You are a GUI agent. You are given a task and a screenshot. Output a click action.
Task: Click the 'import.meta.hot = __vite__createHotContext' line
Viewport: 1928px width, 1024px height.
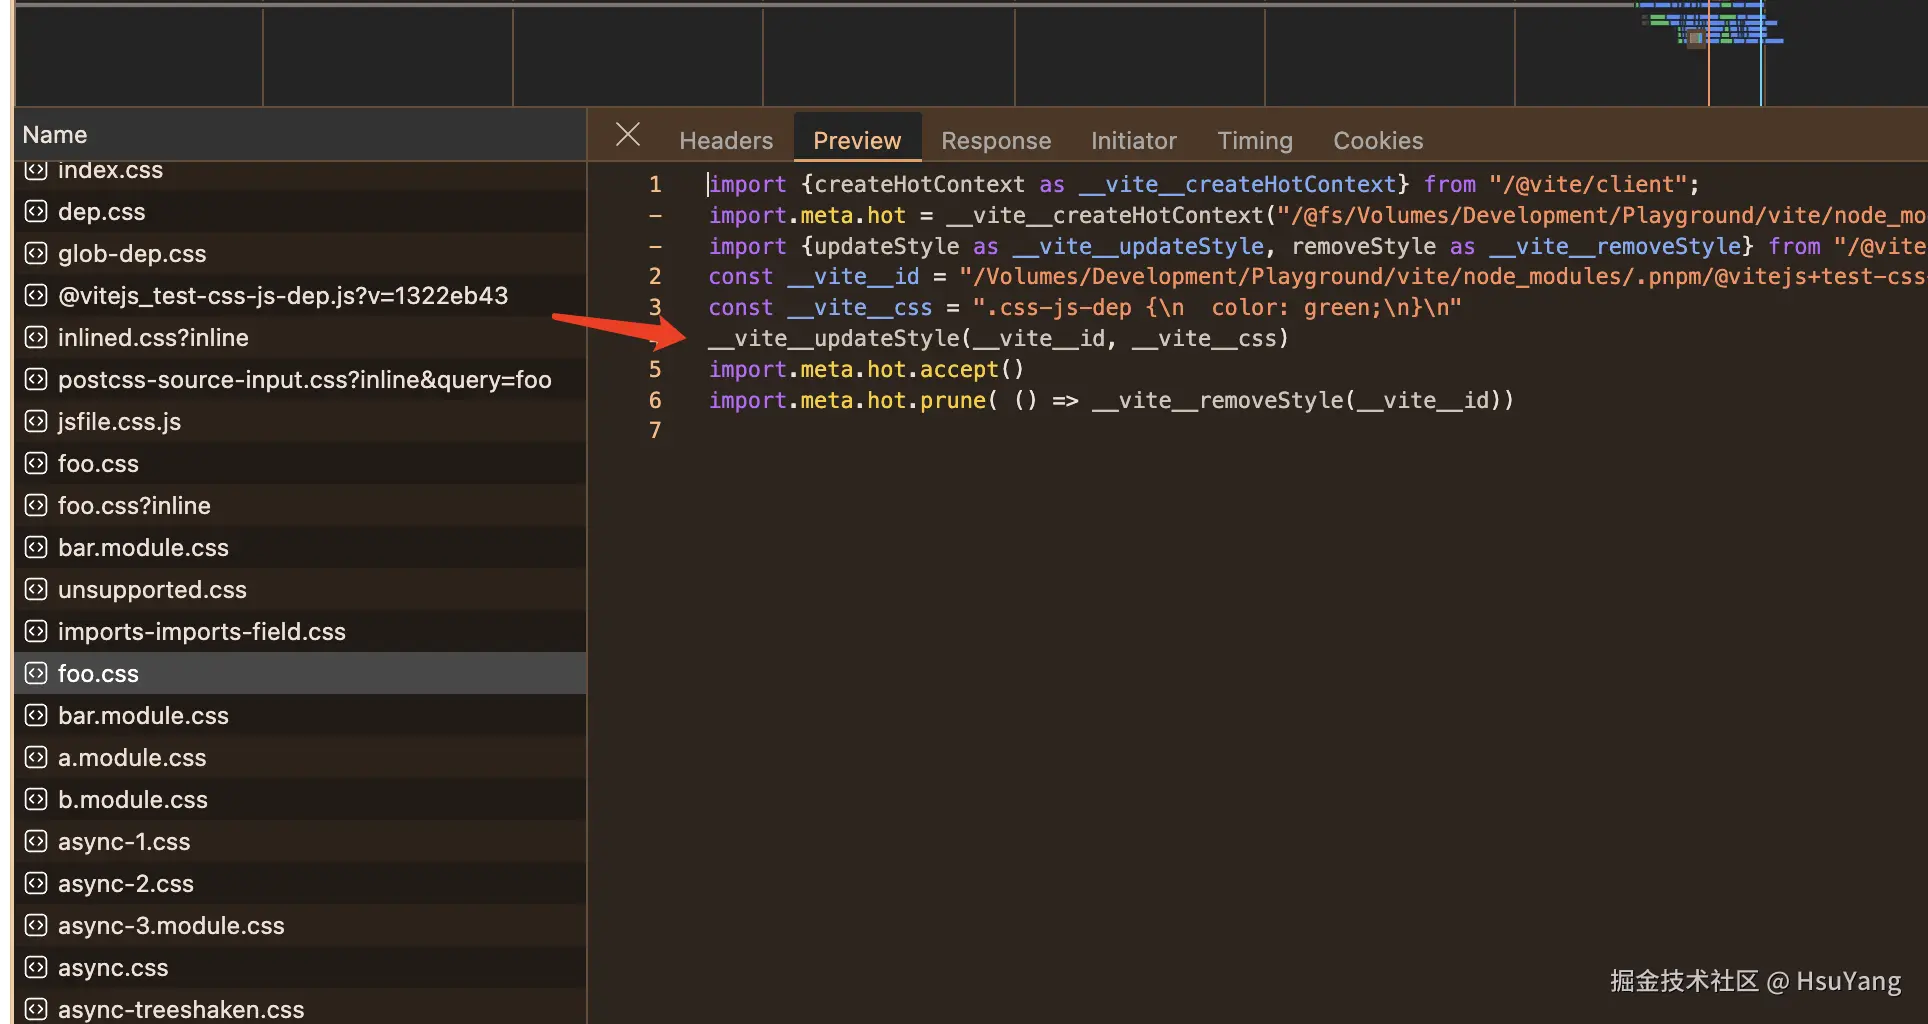1317,216
